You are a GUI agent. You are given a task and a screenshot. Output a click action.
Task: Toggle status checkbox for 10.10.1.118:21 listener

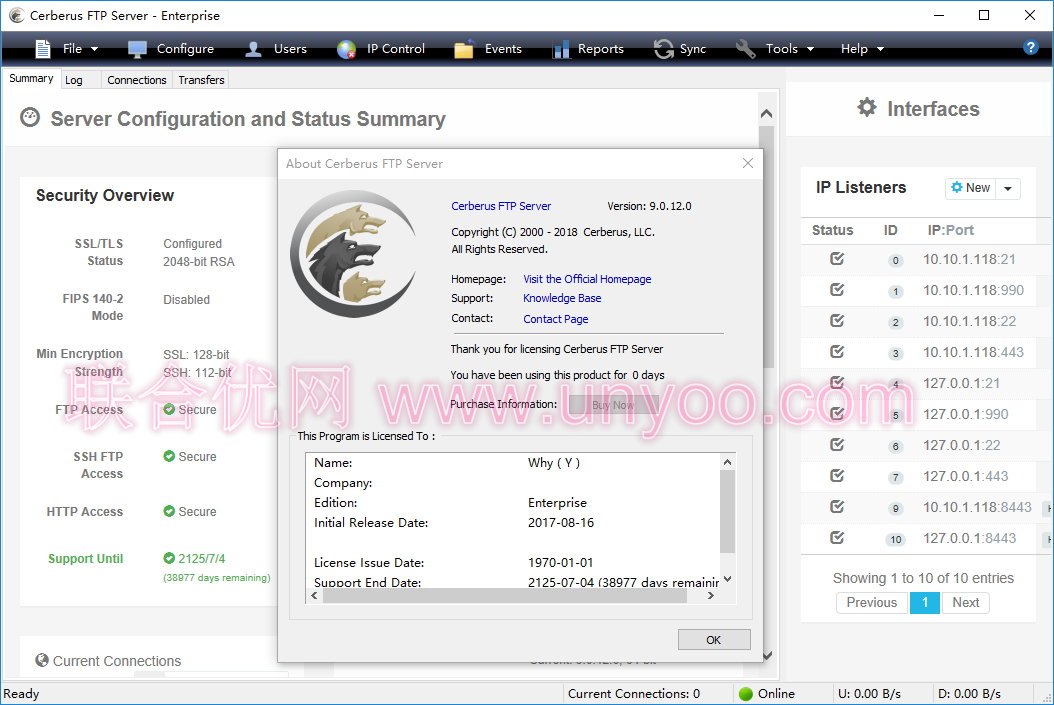[837, 259]
